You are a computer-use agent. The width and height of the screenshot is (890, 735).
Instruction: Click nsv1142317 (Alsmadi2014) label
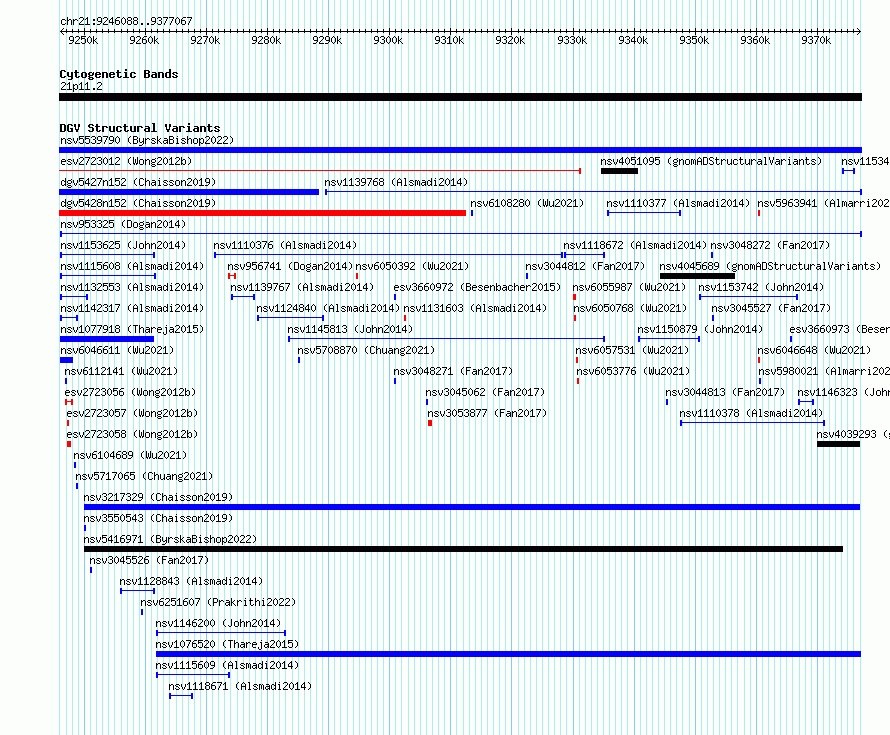(132, 308)
